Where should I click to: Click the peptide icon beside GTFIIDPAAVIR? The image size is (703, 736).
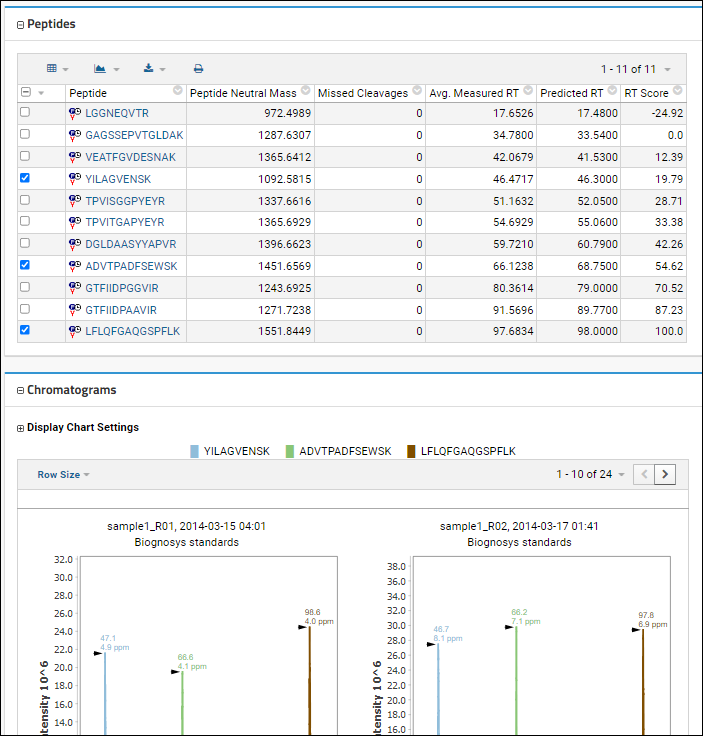(75, 310)
